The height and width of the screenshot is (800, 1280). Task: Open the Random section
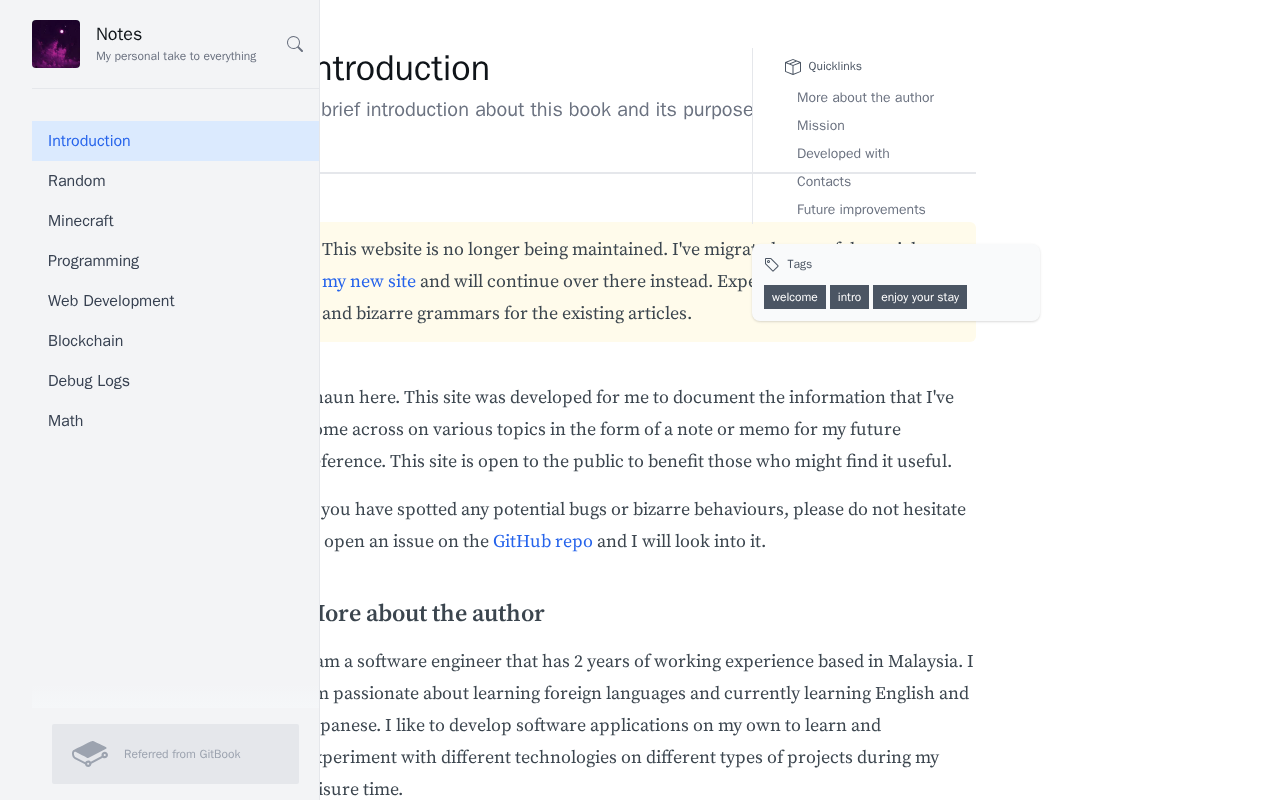[x=77, y=181]
